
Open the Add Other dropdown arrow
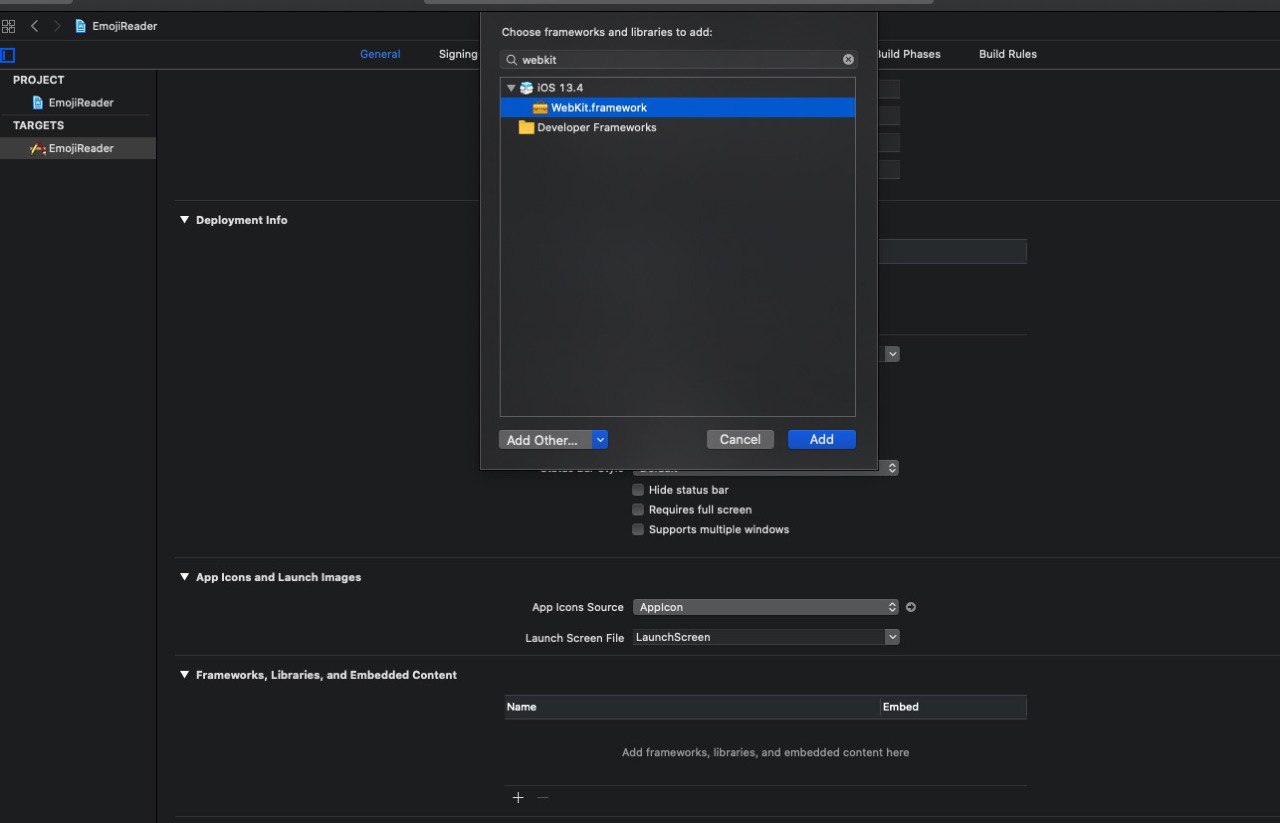600,440
